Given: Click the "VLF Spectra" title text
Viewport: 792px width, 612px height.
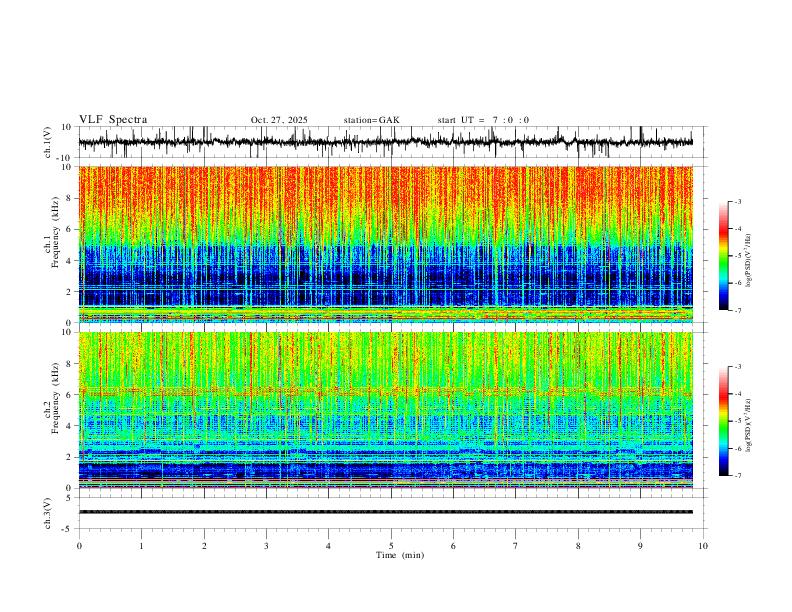Looking at the screenshot, I should click(113, 120).
